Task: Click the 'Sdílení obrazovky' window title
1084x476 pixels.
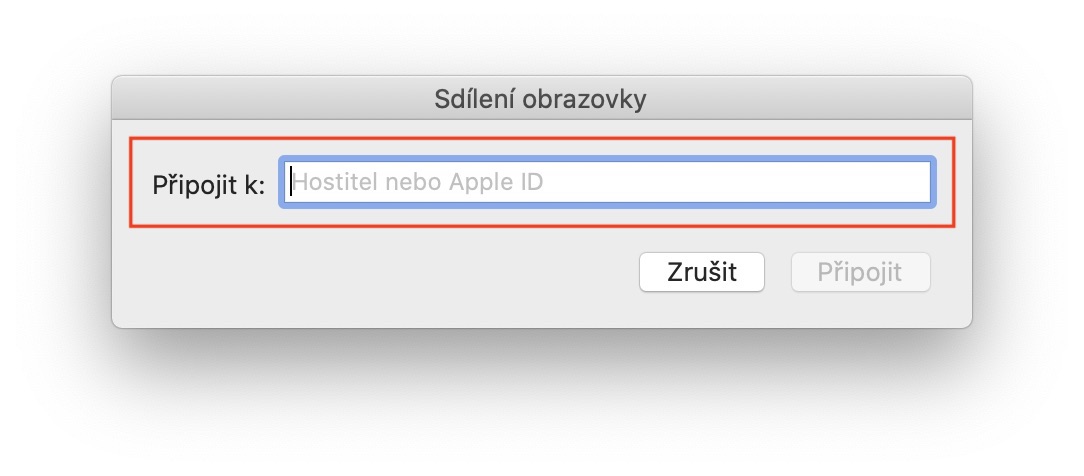Action: (x=541, y=99)
